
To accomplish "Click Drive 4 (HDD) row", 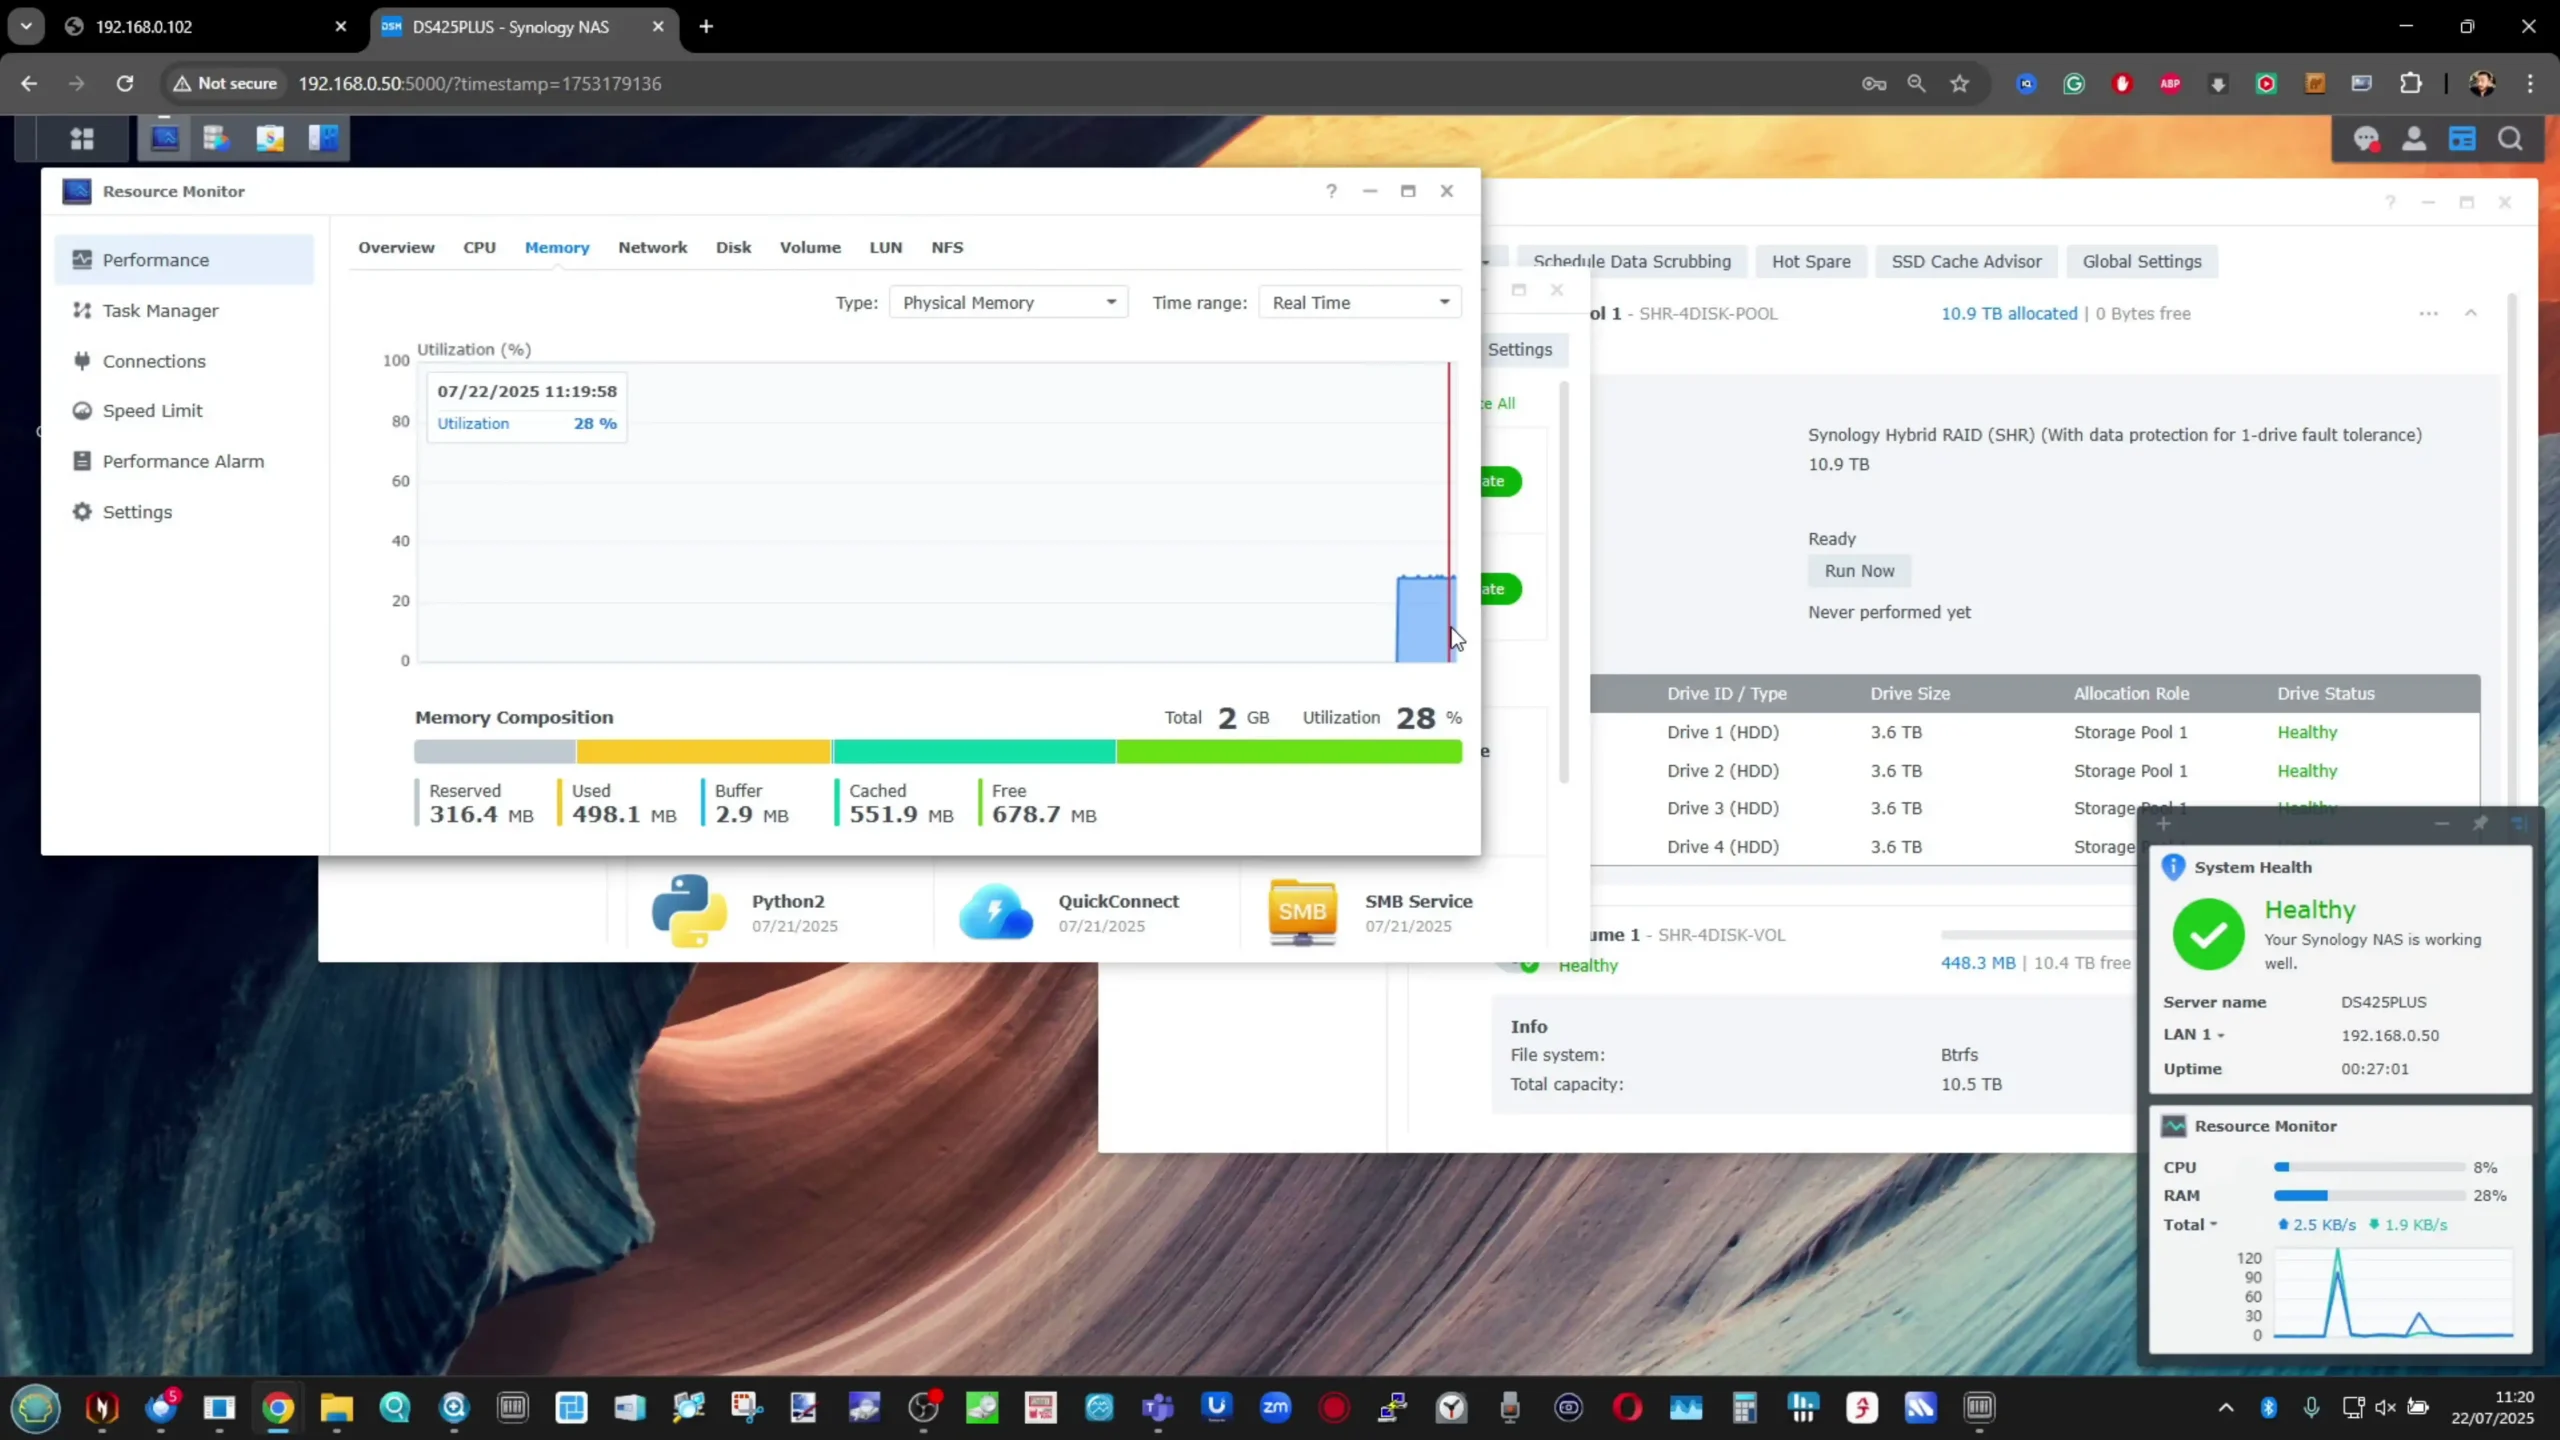I will click(x=1863, y=847).
